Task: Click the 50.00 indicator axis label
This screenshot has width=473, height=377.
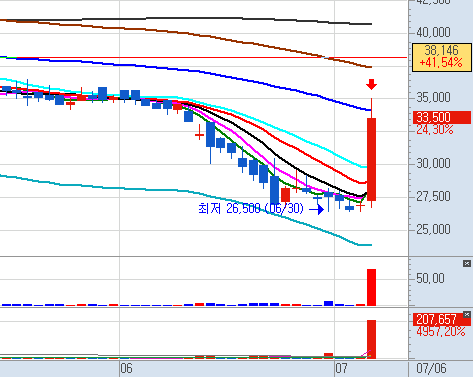Action: [x=430, y=278]
